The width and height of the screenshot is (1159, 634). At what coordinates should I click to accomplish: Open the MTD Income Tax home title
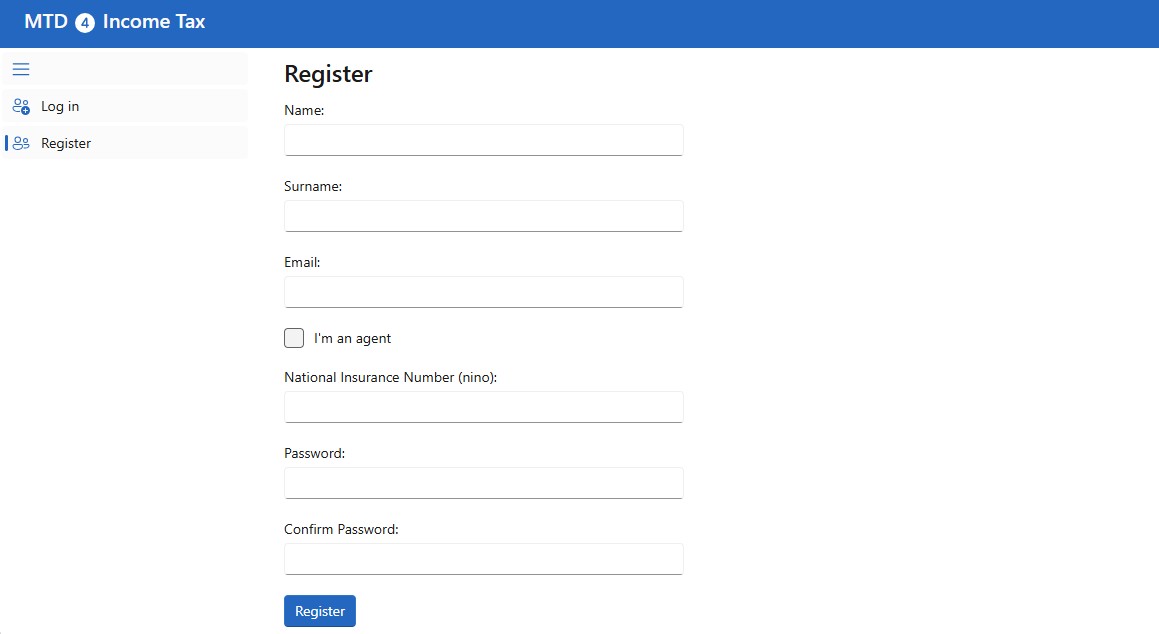tap(115, 22)
